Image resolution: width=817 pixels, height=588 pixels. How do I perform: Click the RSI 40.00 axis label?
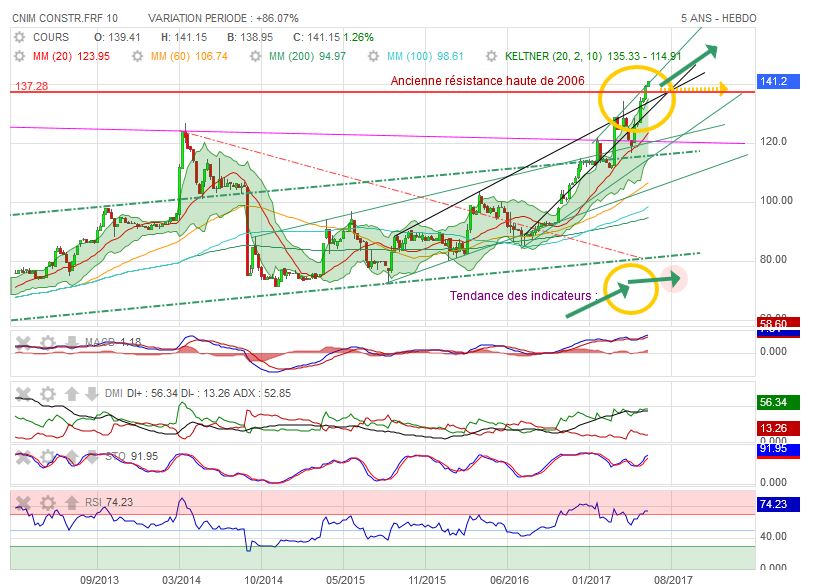(773, 536)
